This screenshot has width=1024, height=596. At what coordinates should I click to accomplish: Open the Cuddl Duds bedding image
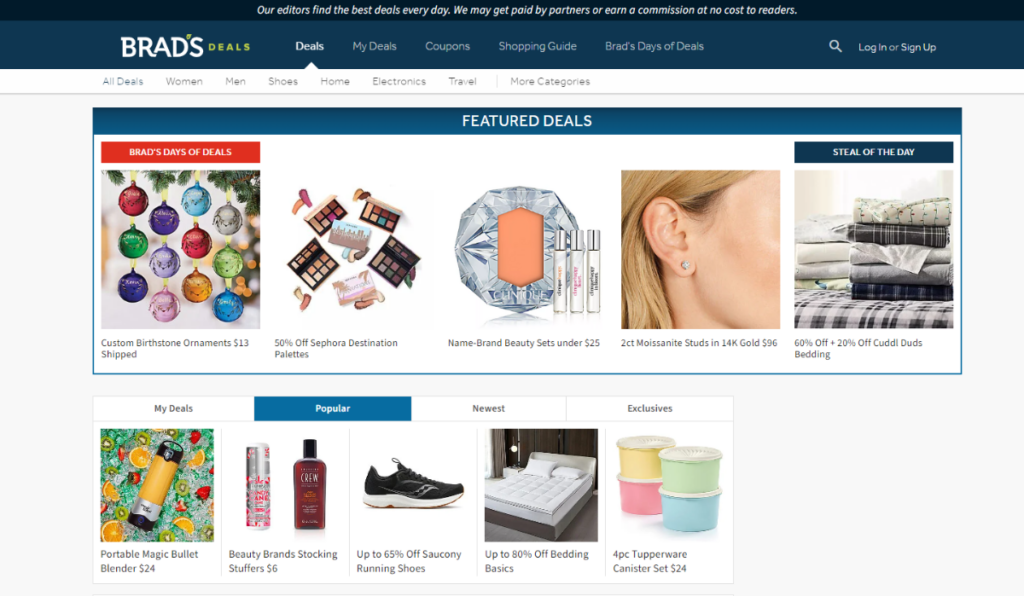click(873, 249)
